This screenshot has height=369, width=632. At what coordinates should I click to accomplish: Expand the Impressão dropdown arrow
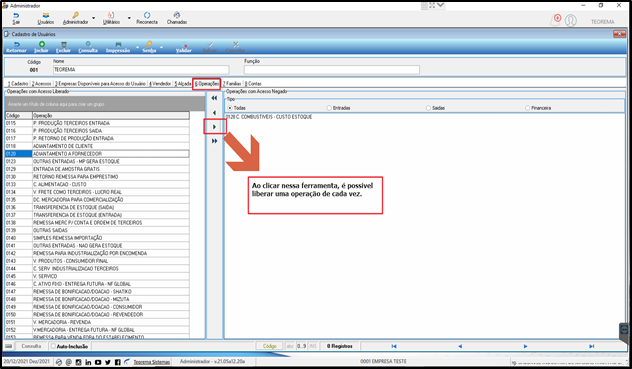(137, 47)
